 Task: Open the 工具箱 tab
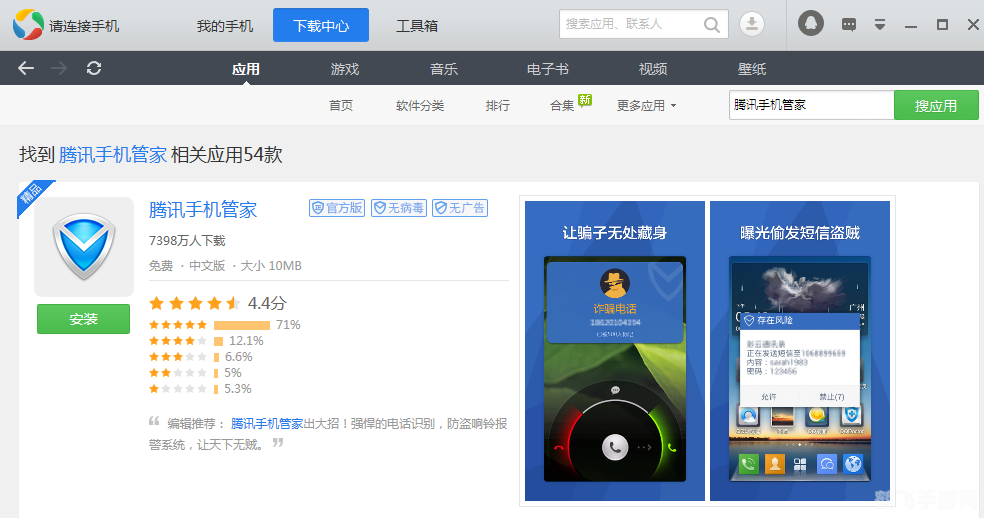click(417, 25)
